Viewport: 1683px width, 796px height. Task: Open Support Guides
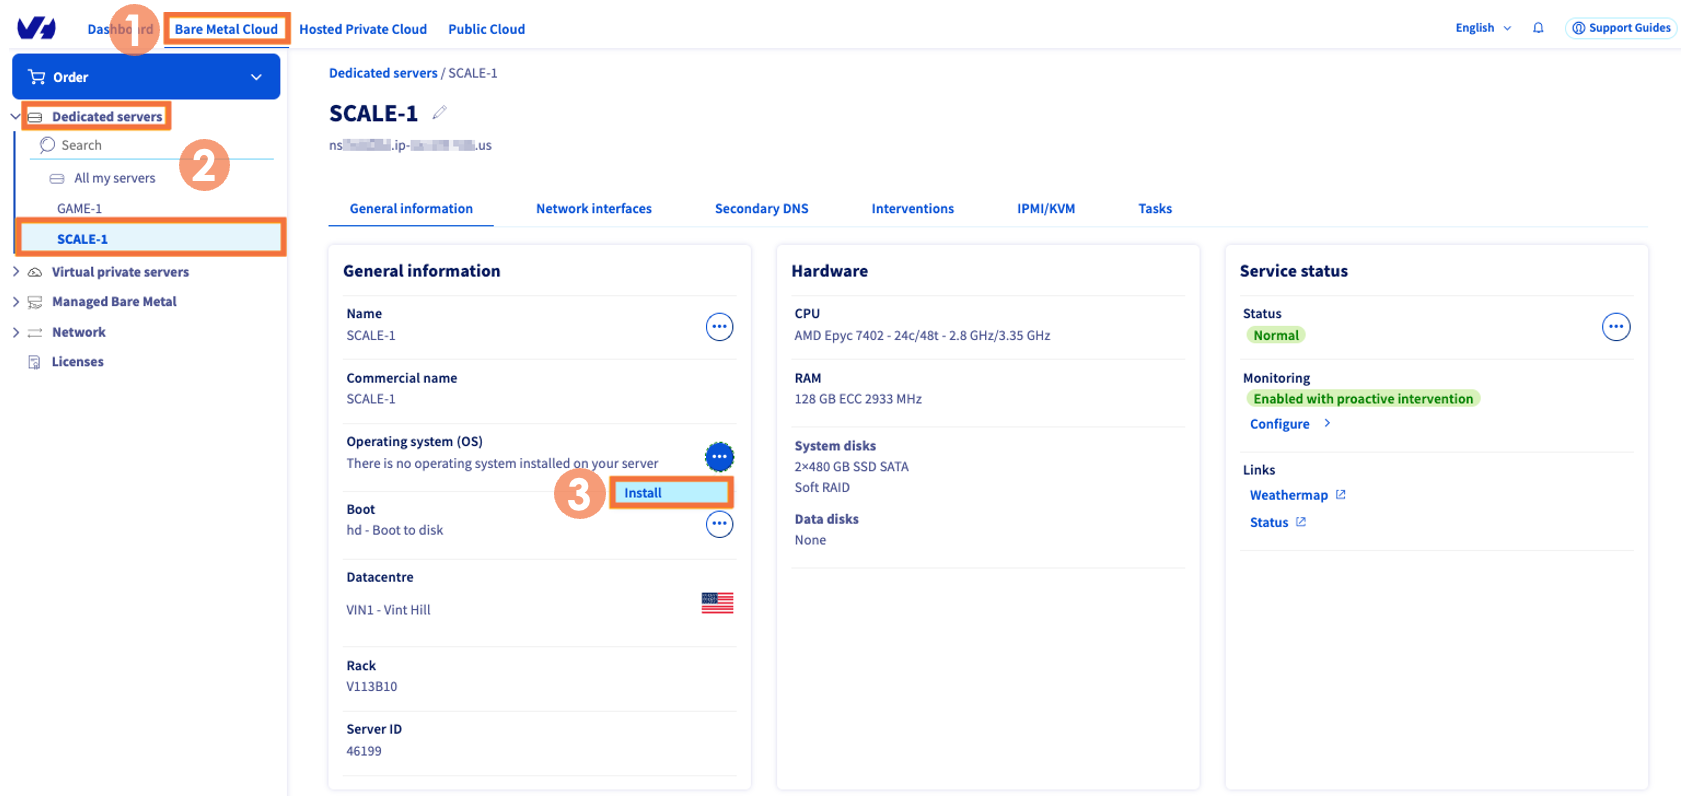coord(1621,28)
